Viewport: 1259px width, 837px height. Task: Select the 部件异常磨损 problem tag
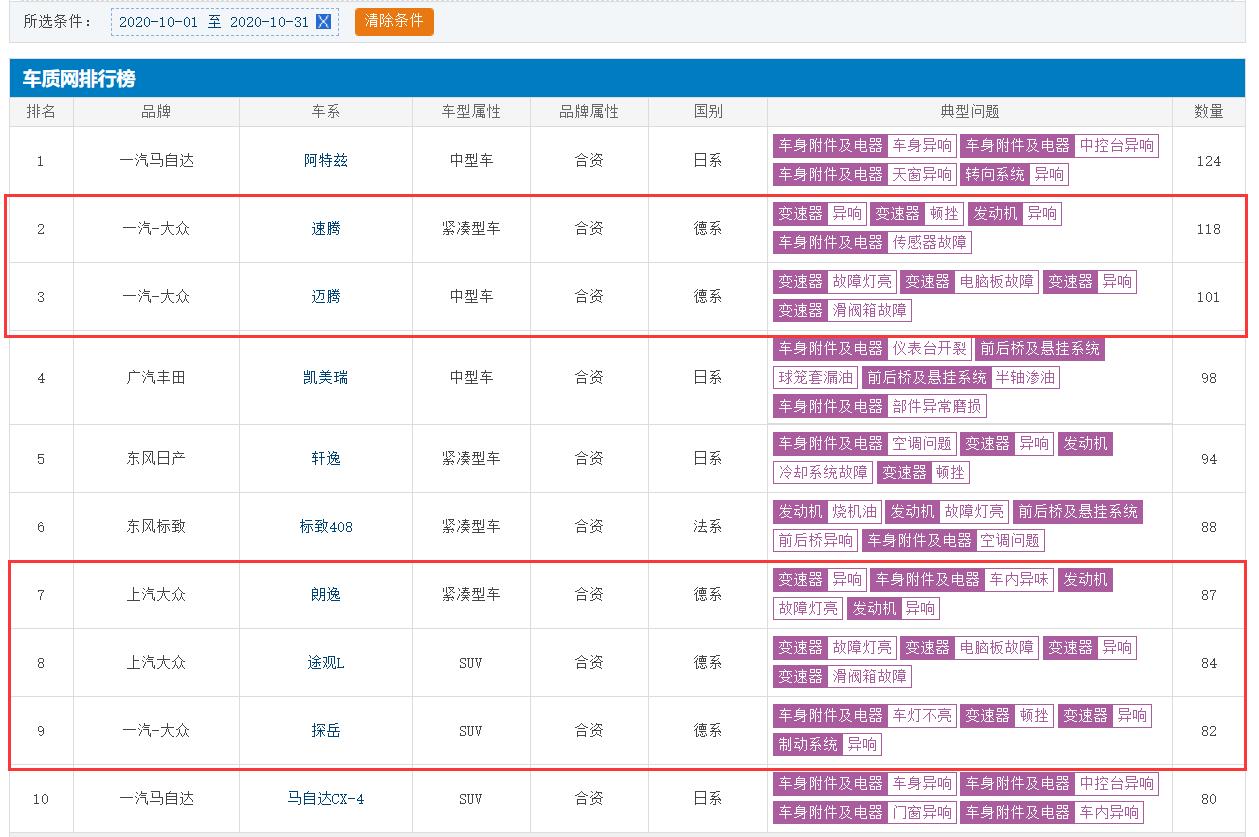coord(880,406)
